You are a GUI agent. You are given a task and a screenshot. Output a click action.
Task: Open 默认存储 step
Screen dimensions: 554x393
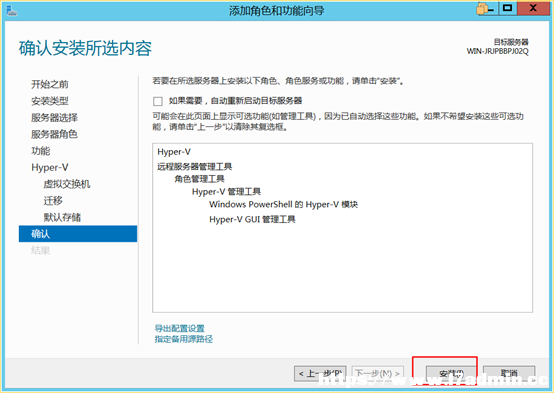point(62,217)
